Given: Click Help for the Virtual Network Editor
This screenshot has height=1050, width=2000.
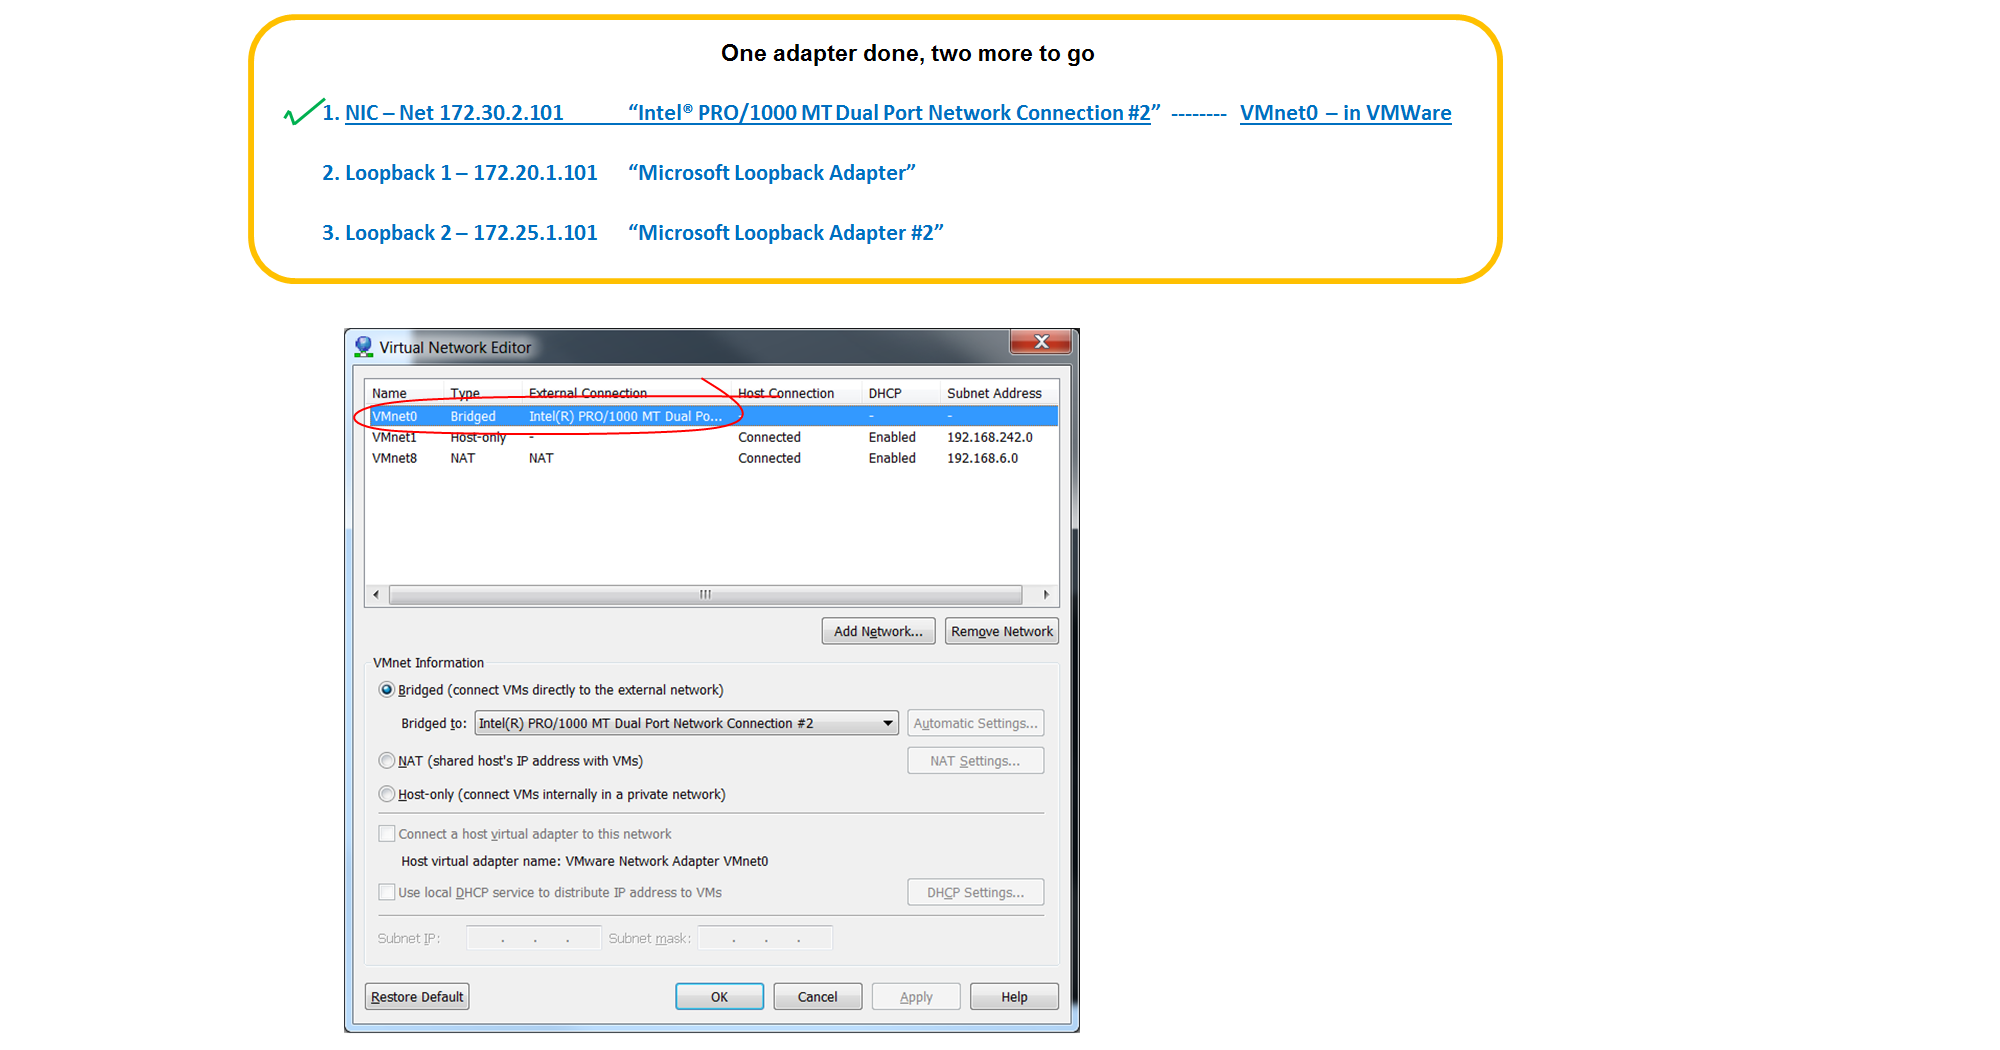Looking at the screenshot, I should [x=1013, y=996].
